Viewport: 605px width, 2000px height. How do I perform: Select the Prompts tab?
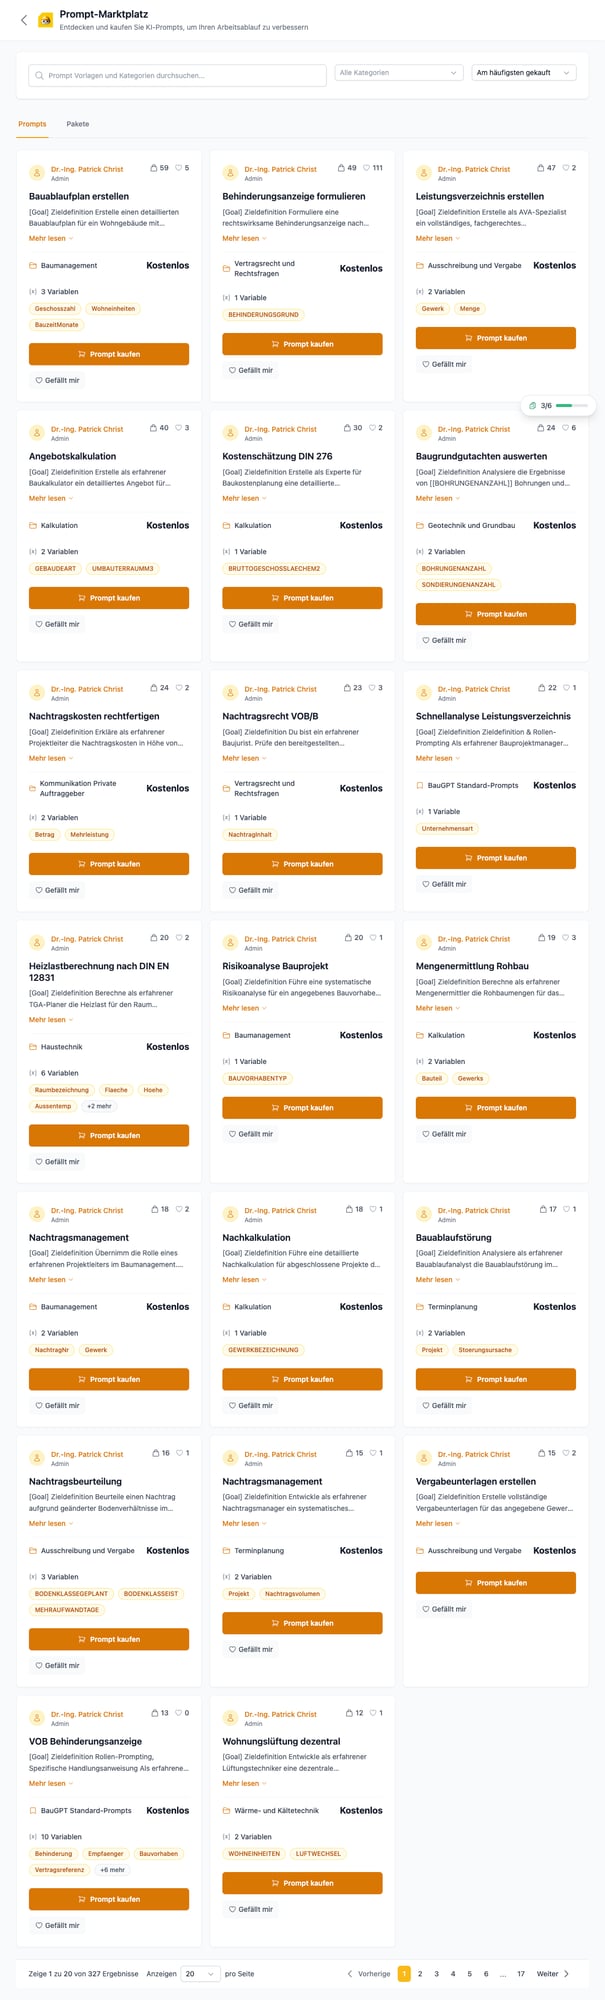[x=33, y=124]
